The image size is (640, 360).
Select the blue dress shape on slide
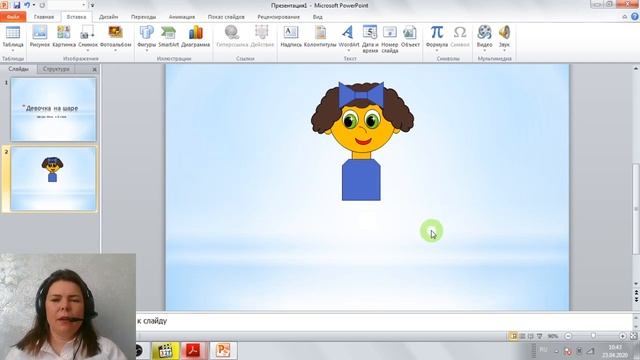(361, 180)
